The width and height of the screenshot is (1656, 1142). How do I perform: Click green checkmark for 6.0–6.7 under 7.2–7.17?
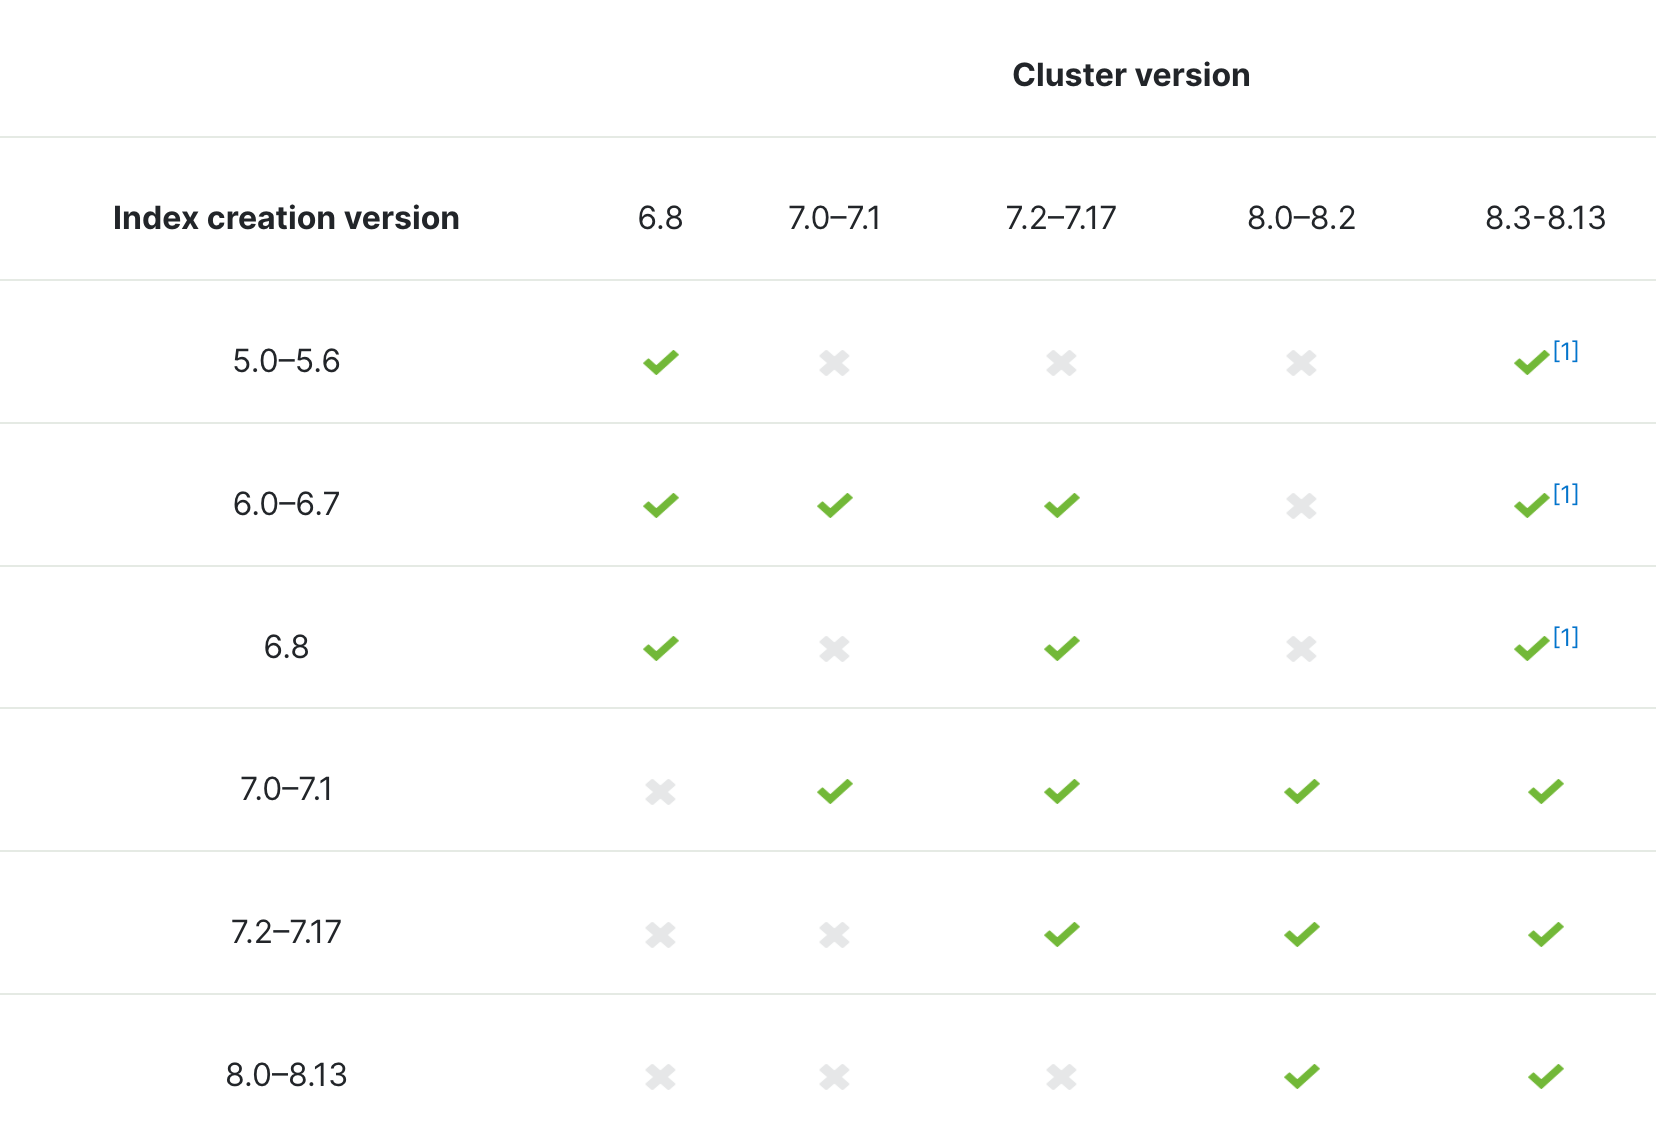(x=1061, y=505)
